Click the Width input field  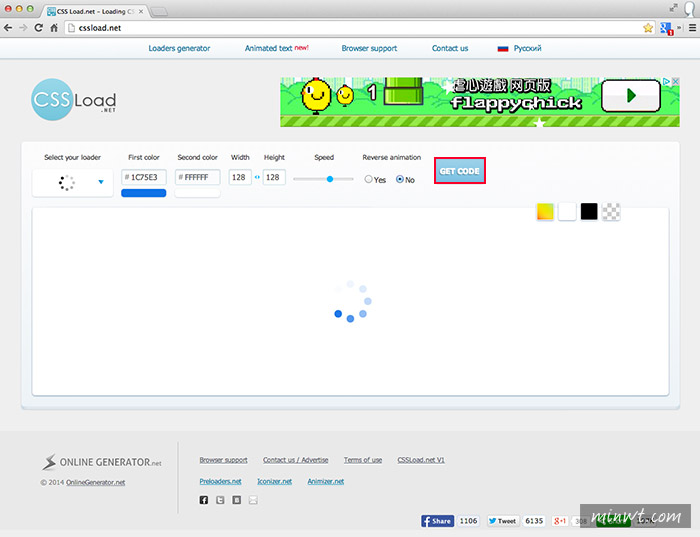coord(240,177)
